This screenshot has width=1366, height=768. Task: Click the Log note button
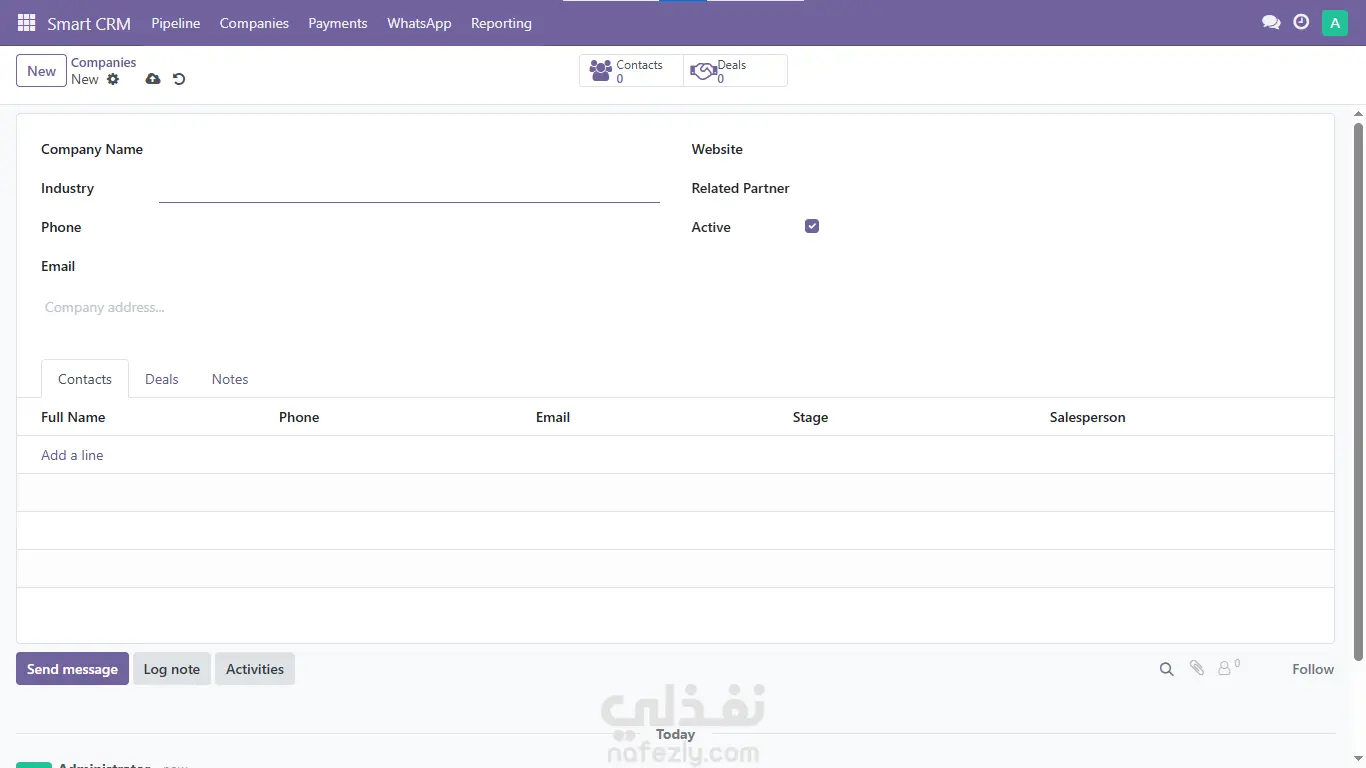[172, 669]
